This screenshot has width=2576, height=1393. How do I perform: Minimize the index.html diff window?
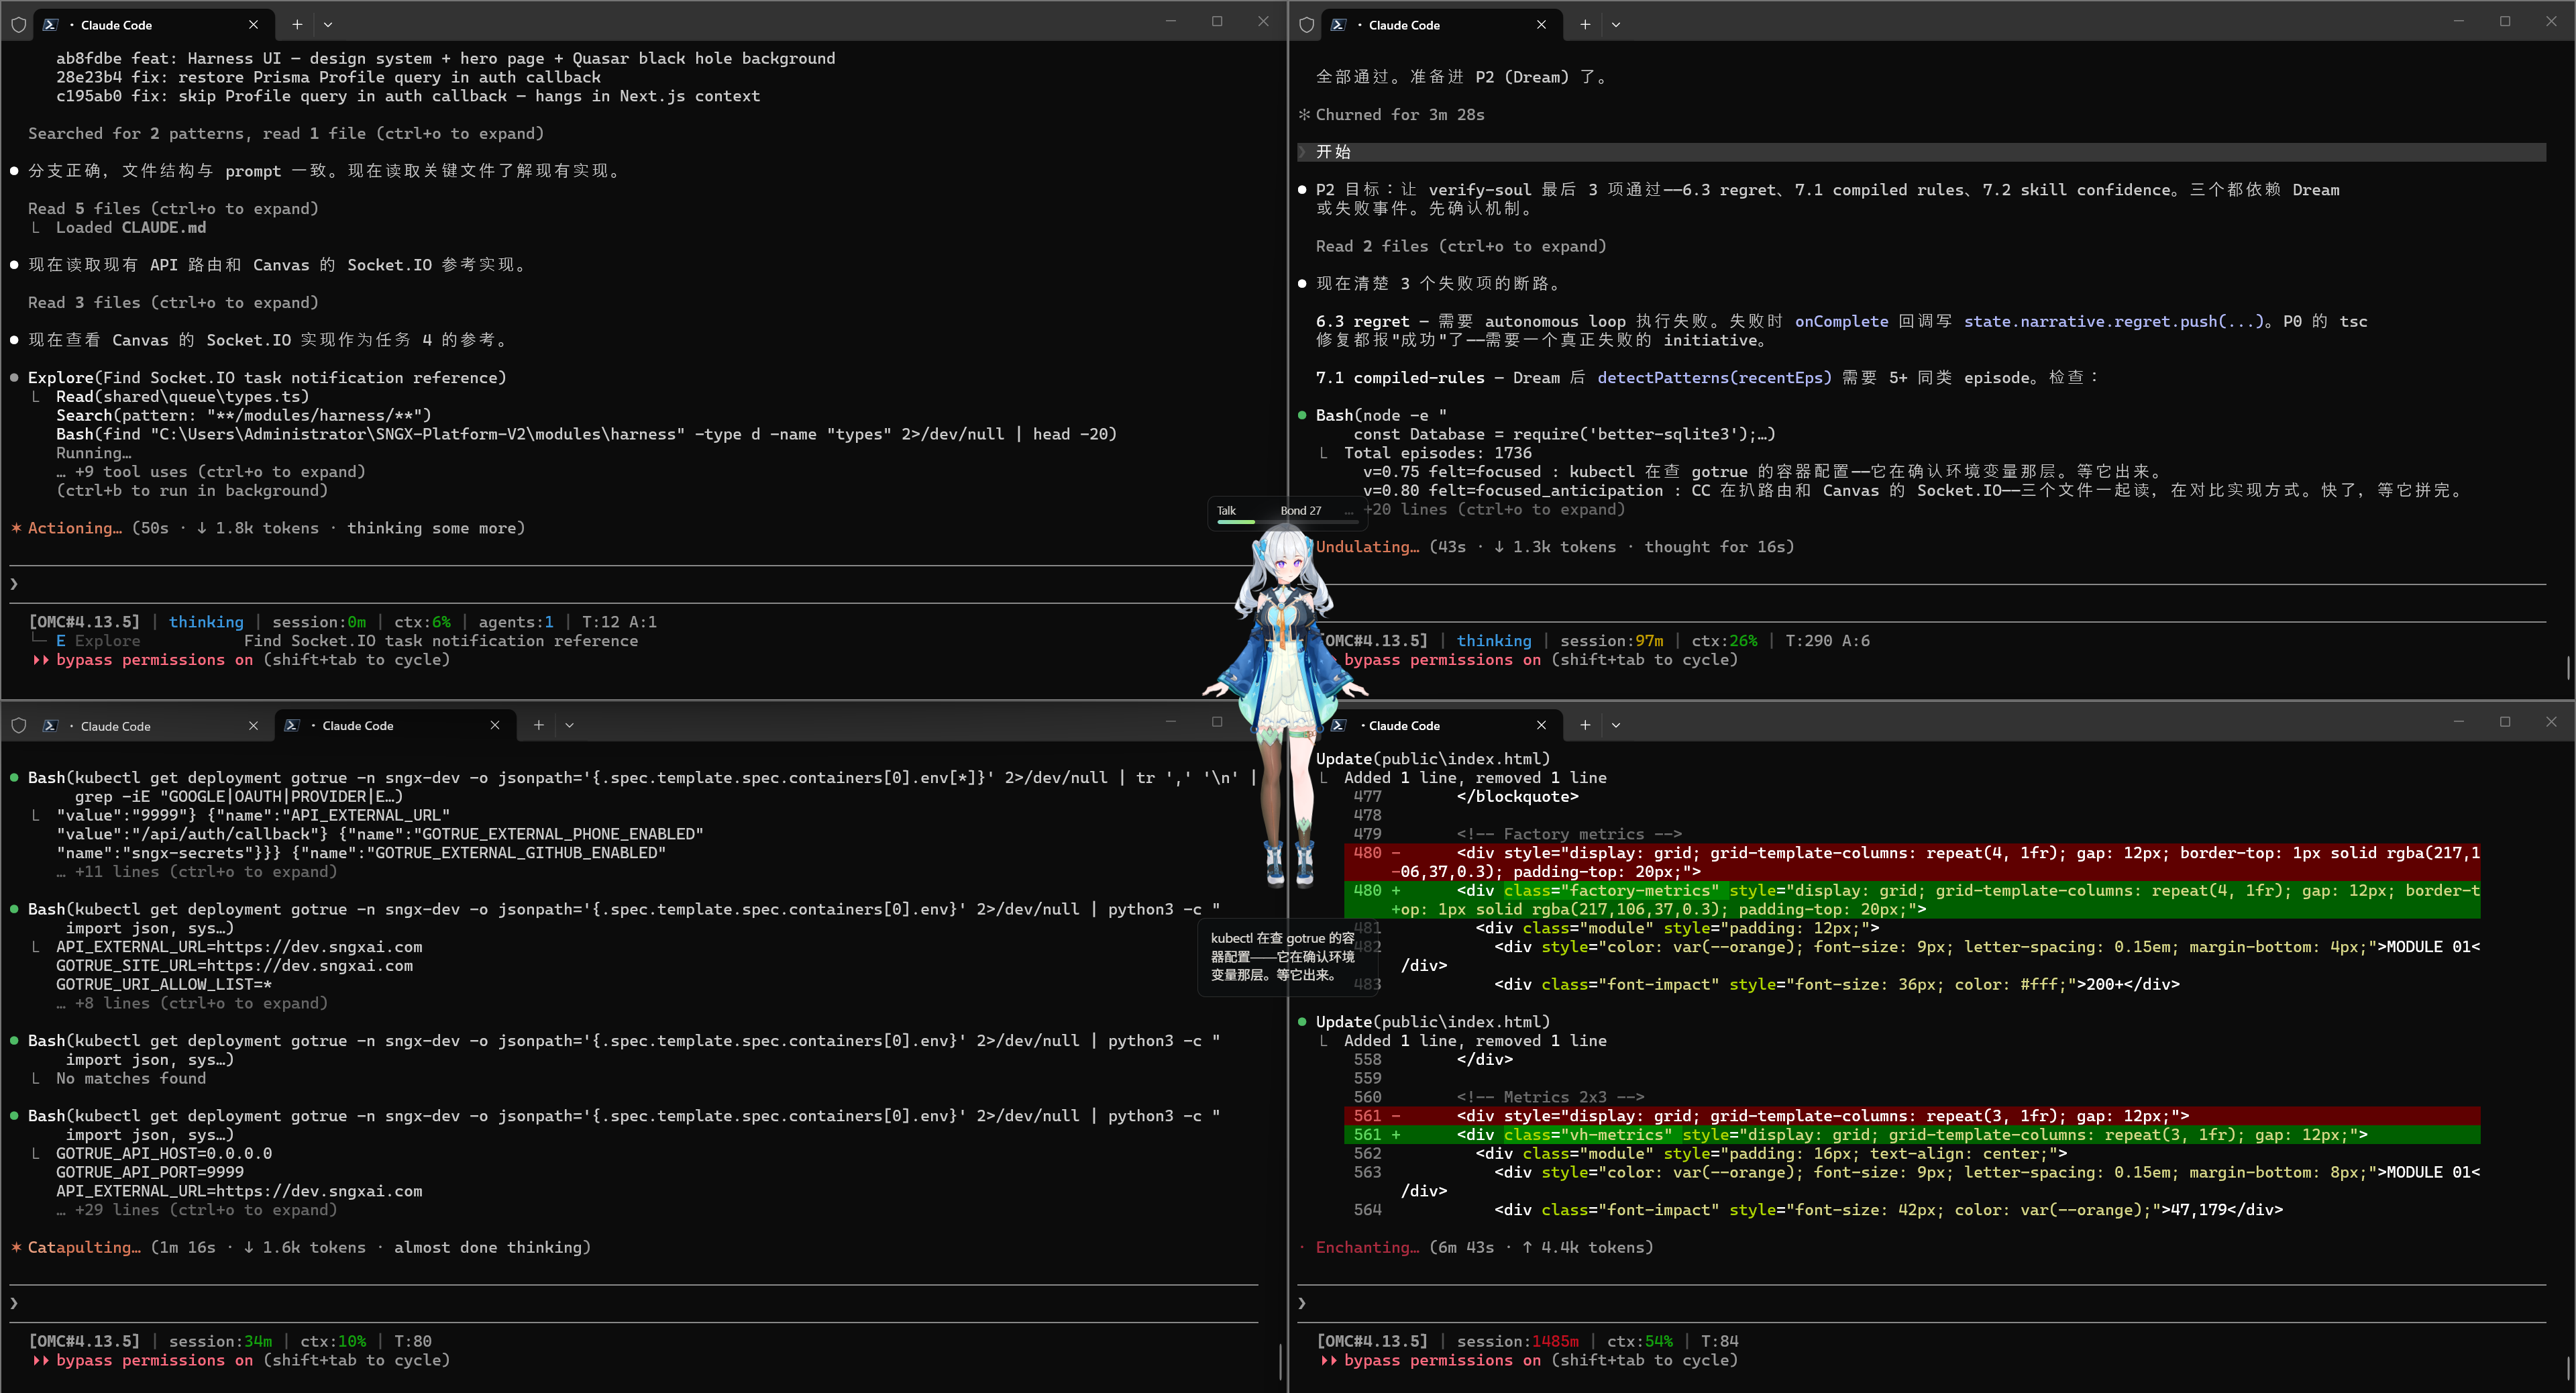(2459, 721)
